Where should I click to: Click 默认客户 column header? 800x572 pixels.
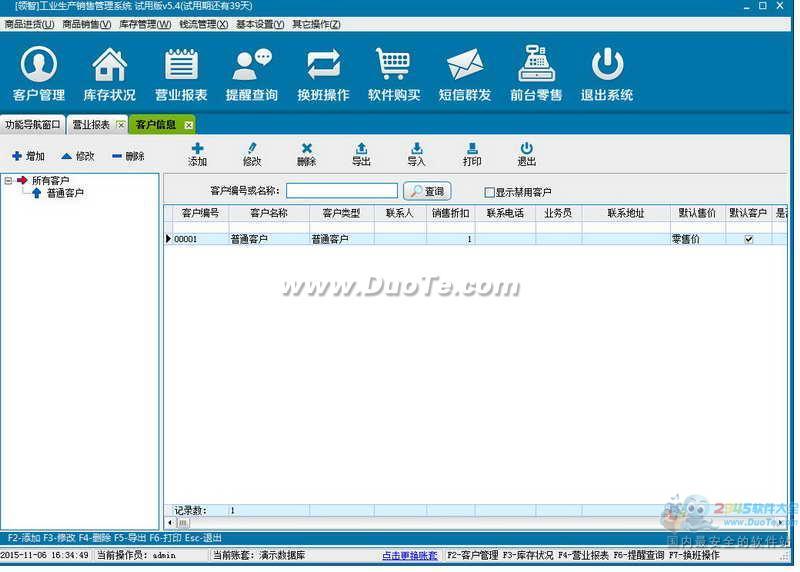pos(748,213)
